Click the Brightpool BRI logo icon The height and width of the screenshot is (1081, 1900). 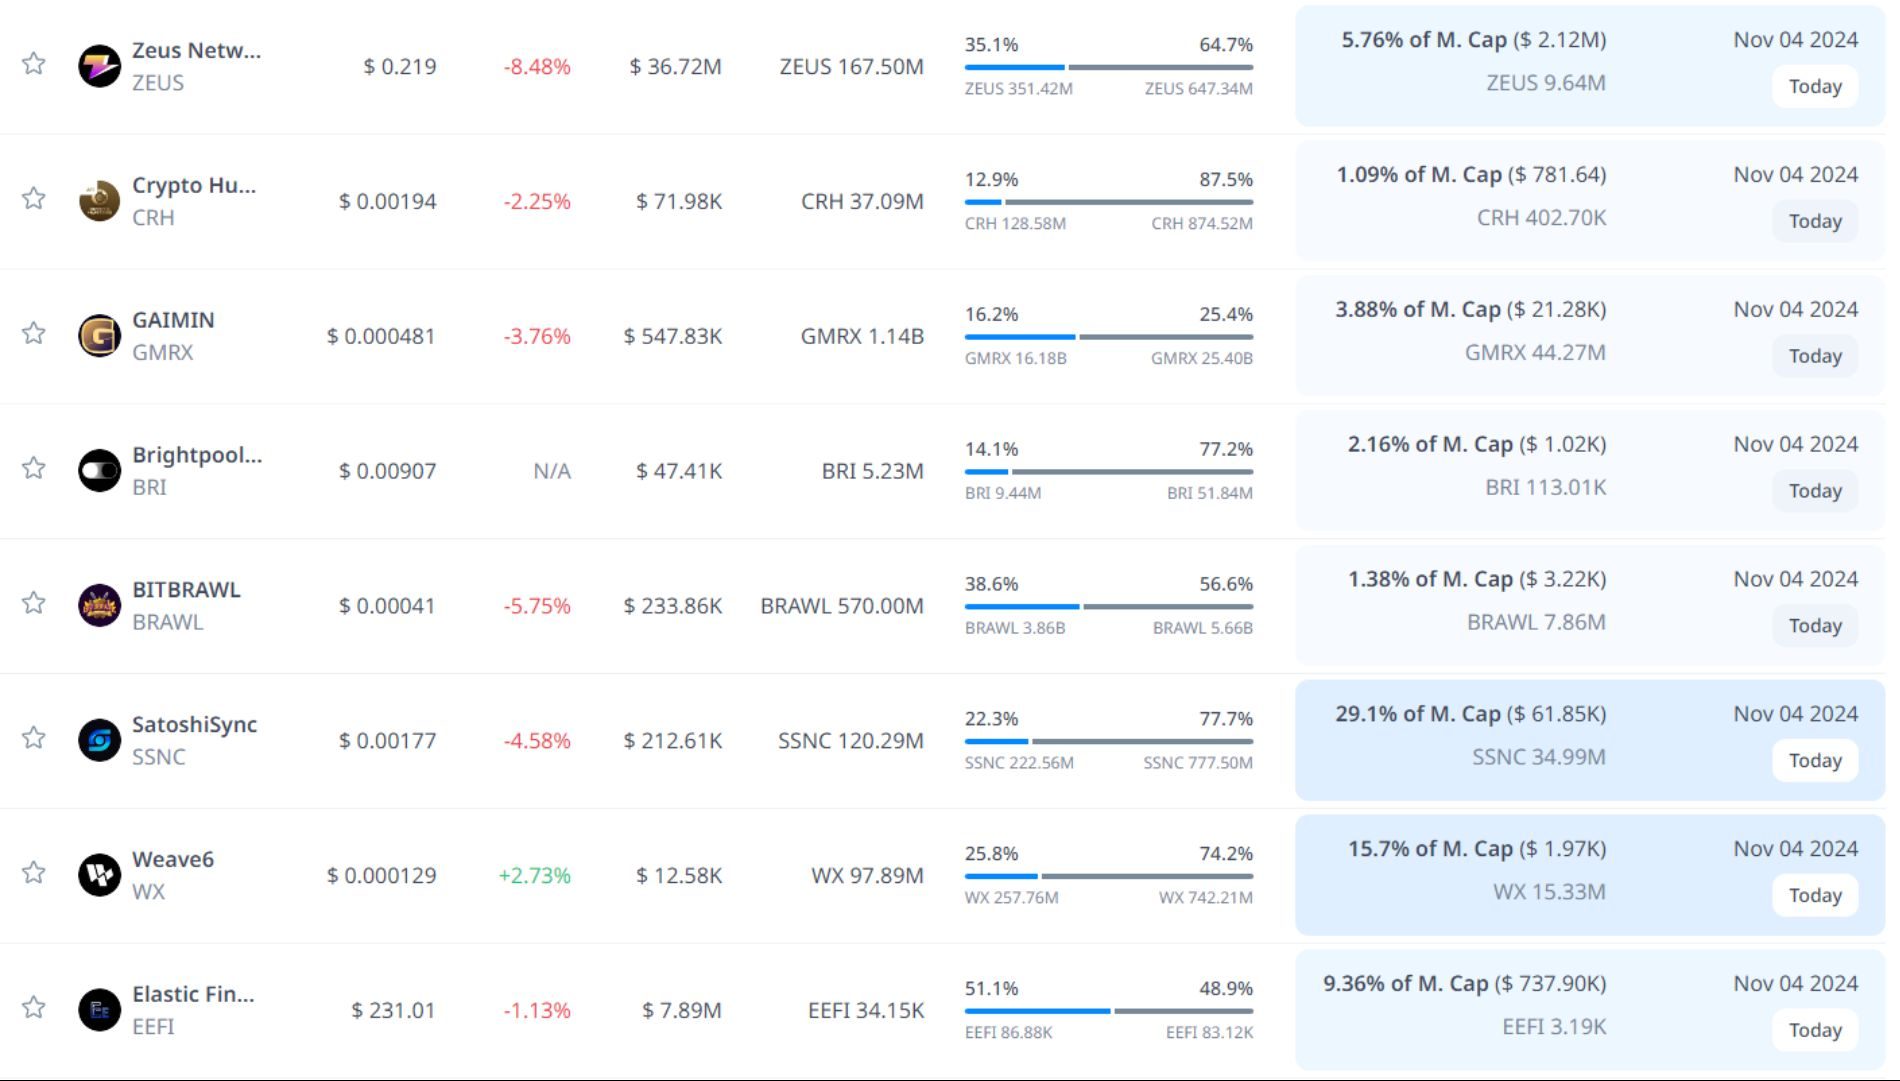pyautogui.click(x=99, y=470)
